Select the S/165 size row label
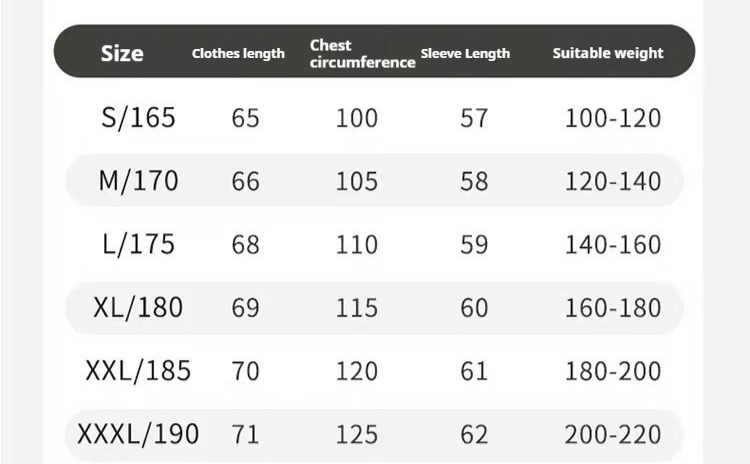 [138, 118]
